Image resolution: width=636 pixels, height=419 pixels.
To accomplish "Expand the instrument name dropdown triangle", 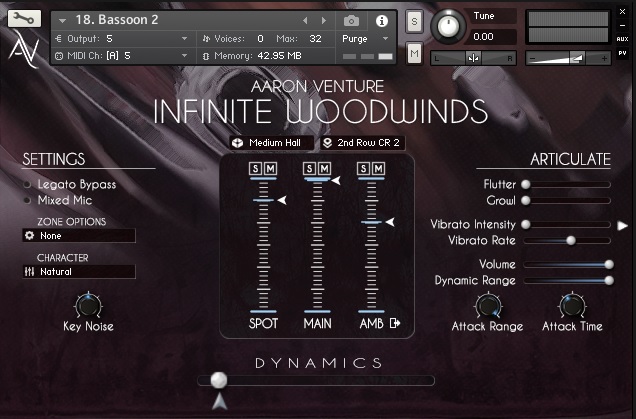I will 62,20.
